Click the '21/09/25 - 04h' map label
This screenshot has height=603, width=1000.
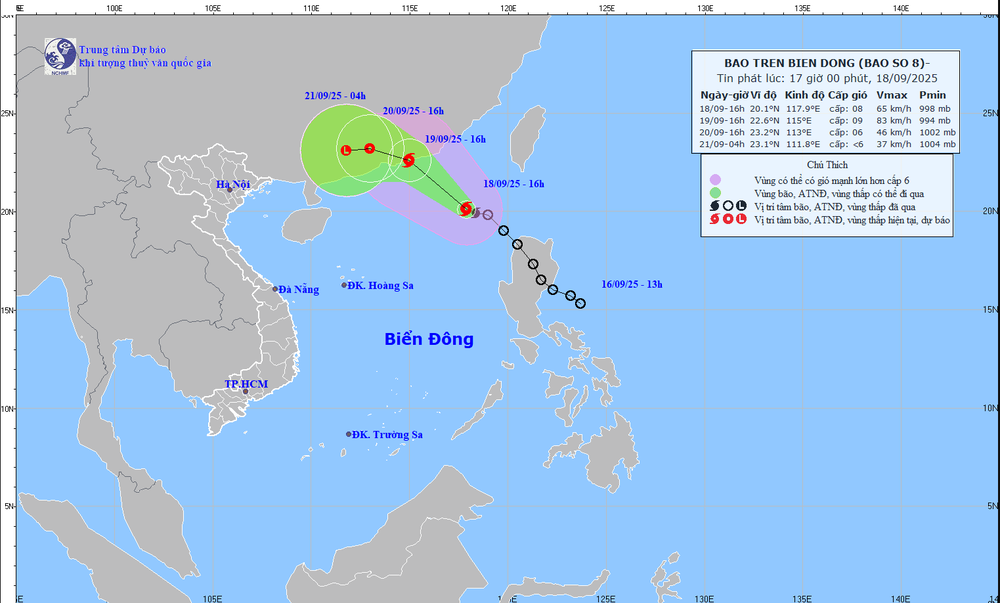pos(335,96)
